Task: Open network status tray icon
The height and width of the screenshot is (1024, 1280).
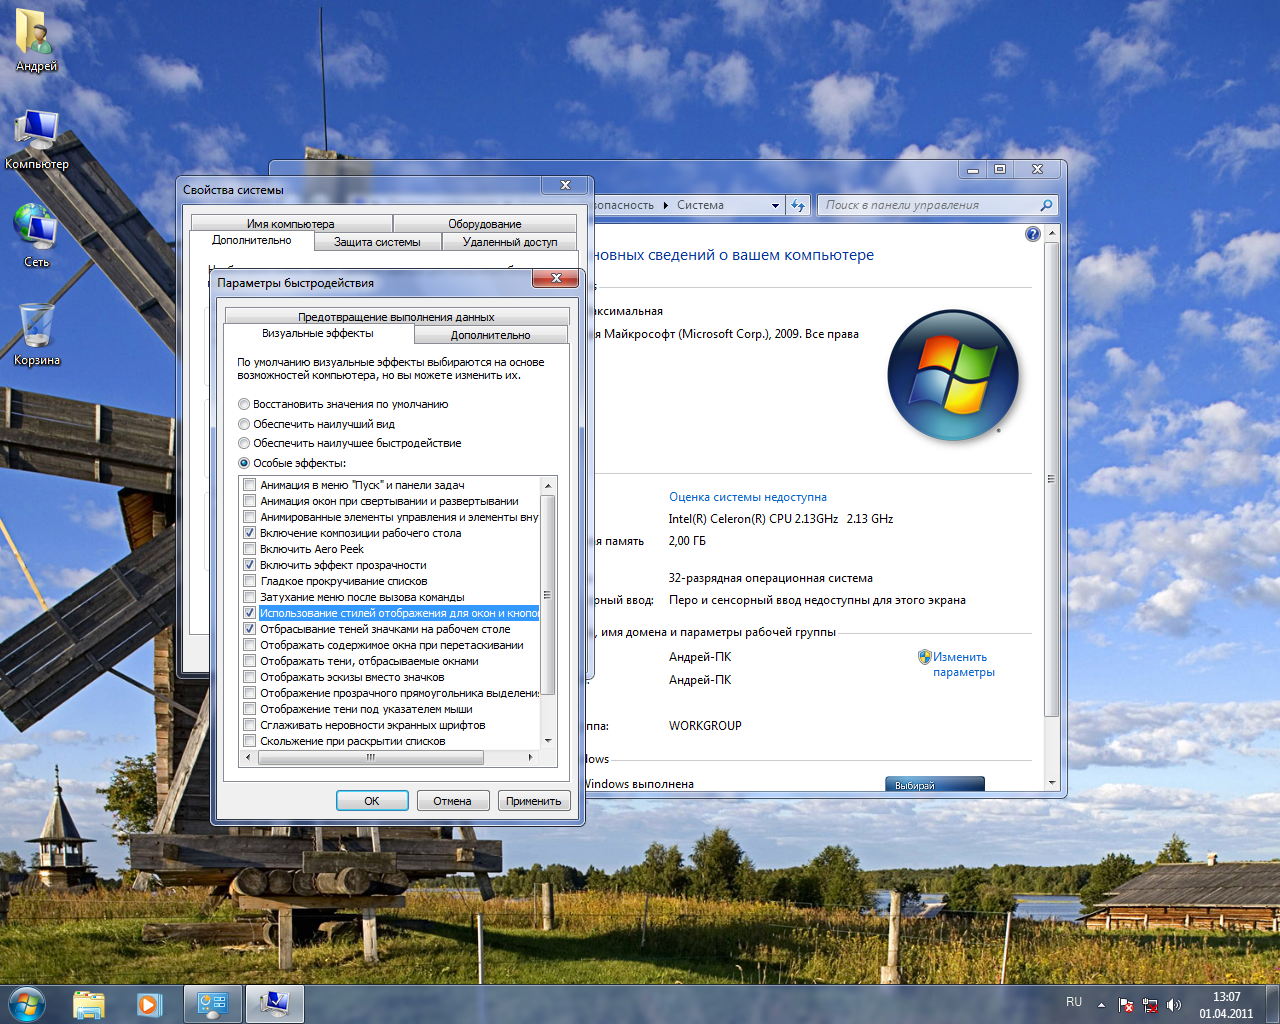Action: [x=1150, y=1005]
